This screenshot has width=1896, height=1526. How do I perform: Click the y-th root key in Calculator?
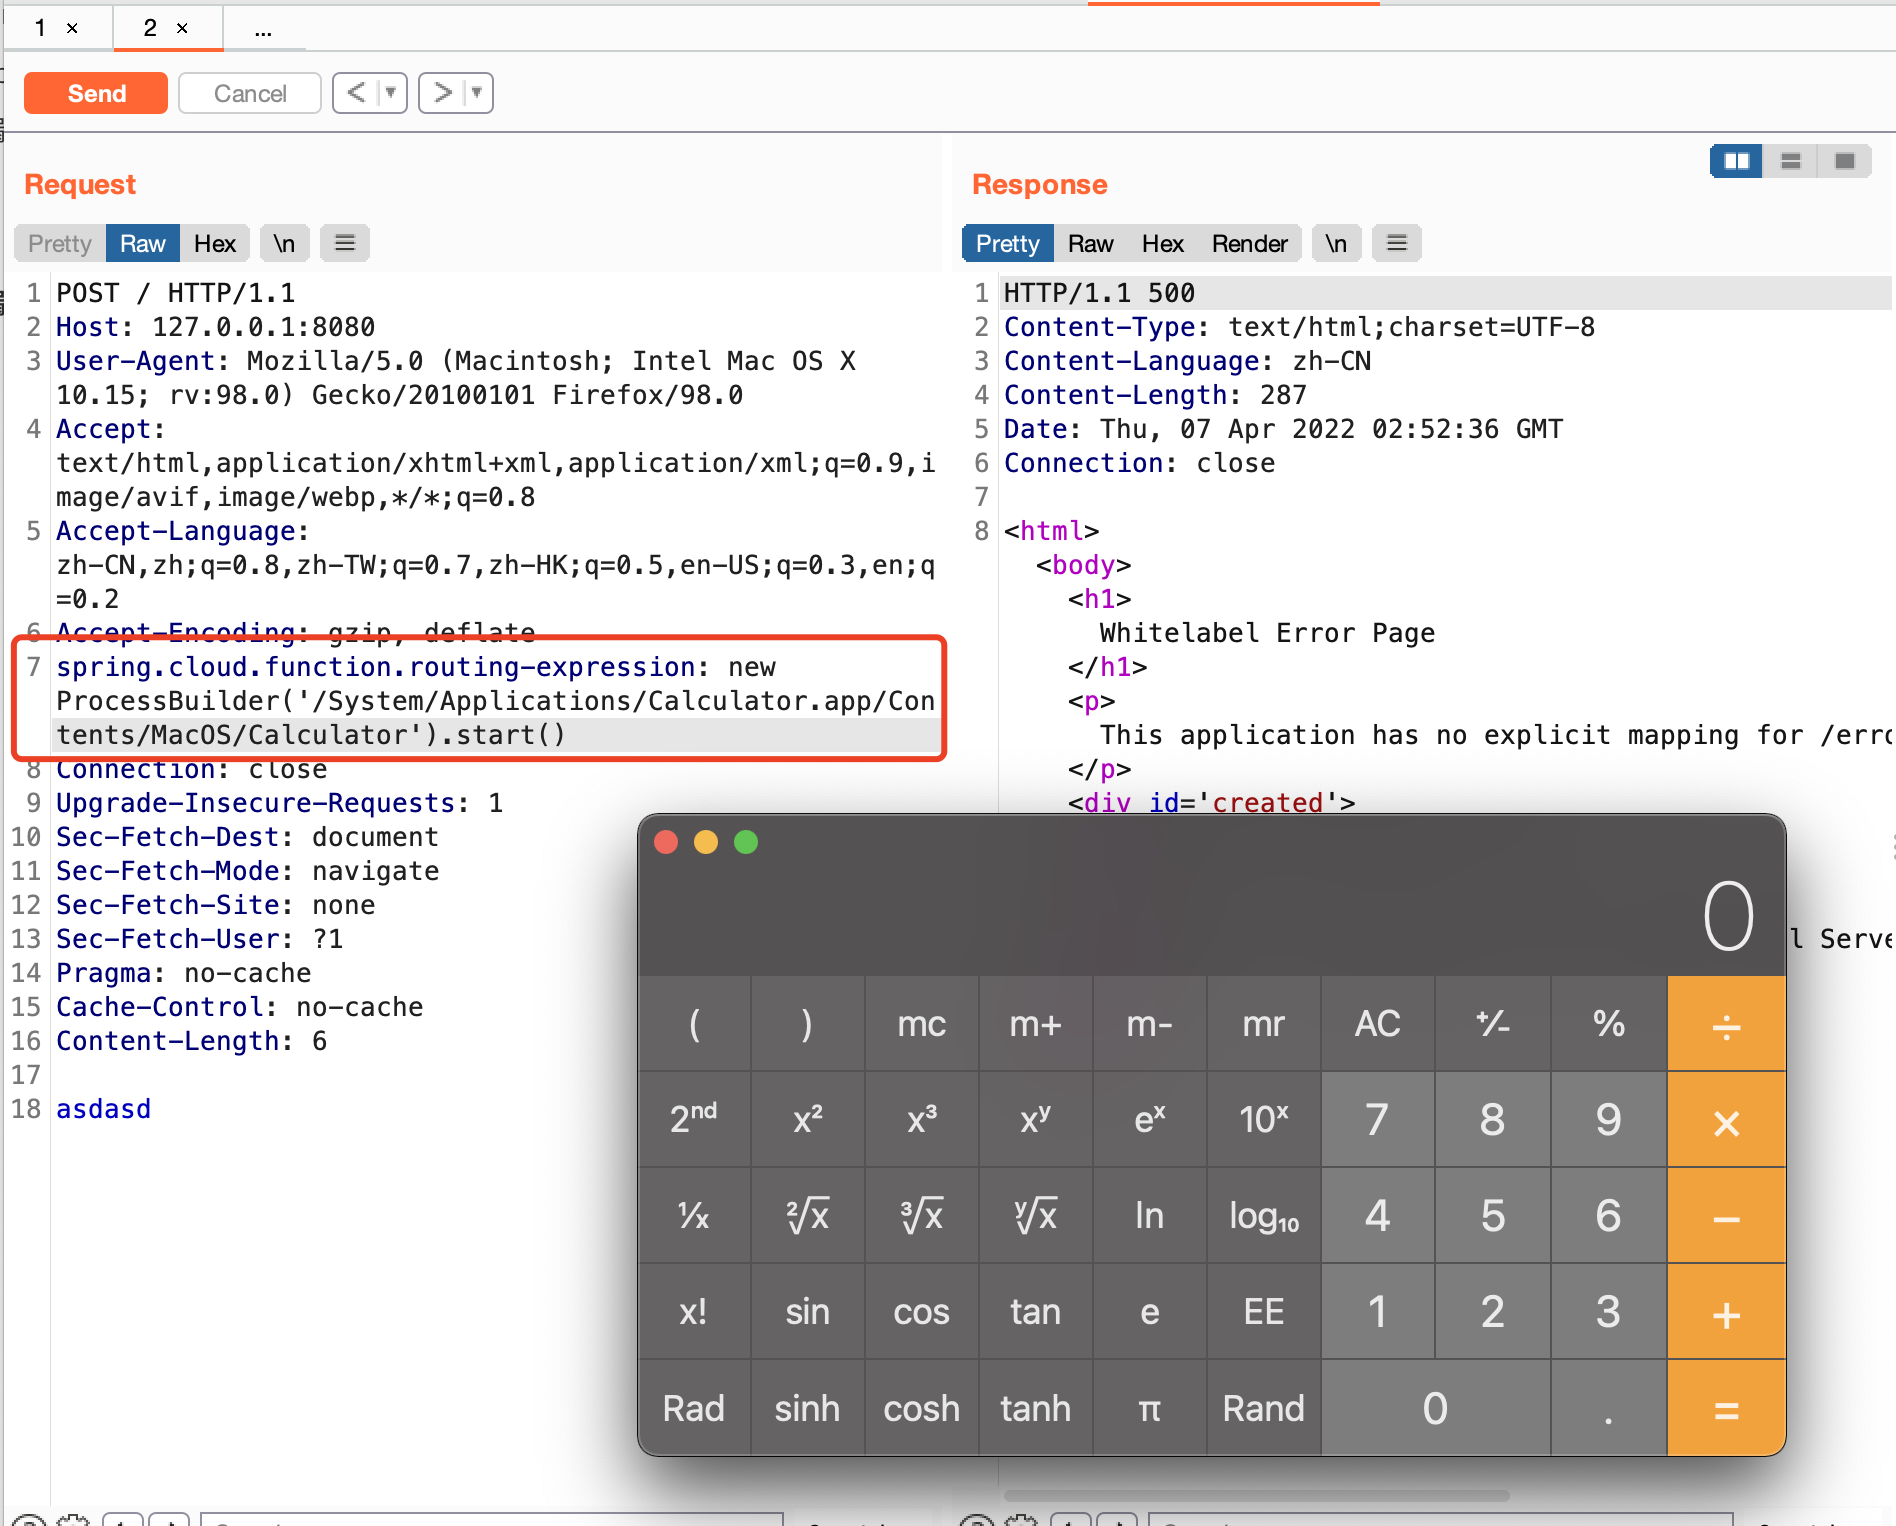coord(1036,1215)
